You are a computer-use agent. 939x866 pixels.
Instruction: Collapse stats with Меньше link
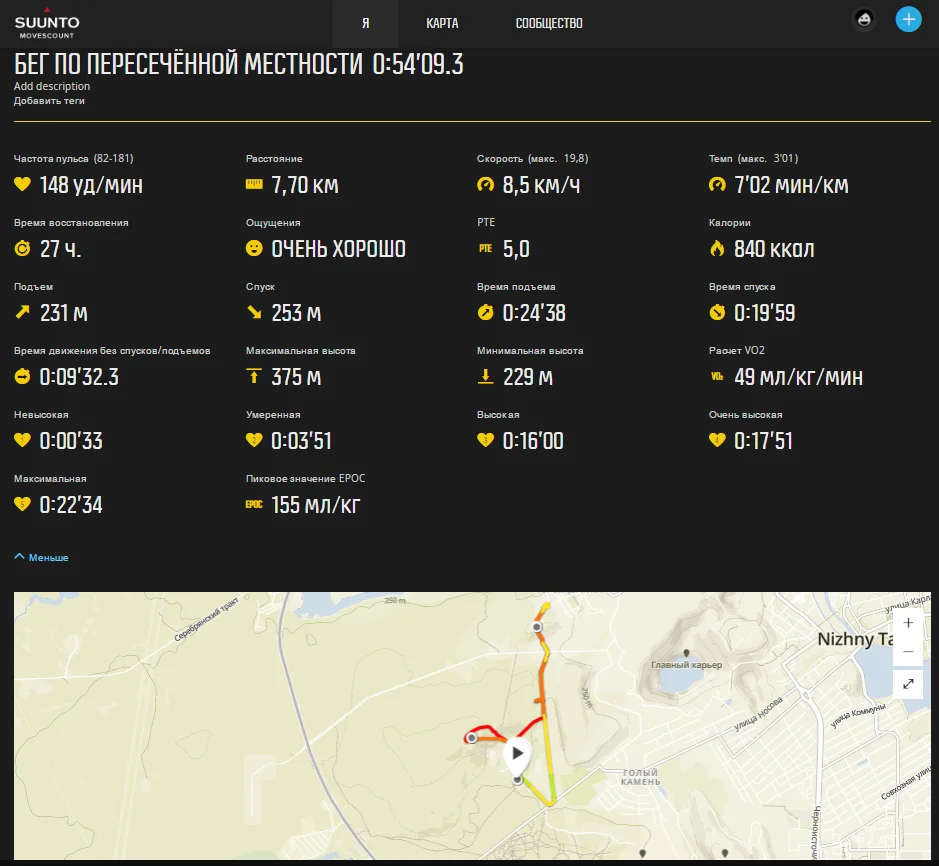(x=41, y=557)
